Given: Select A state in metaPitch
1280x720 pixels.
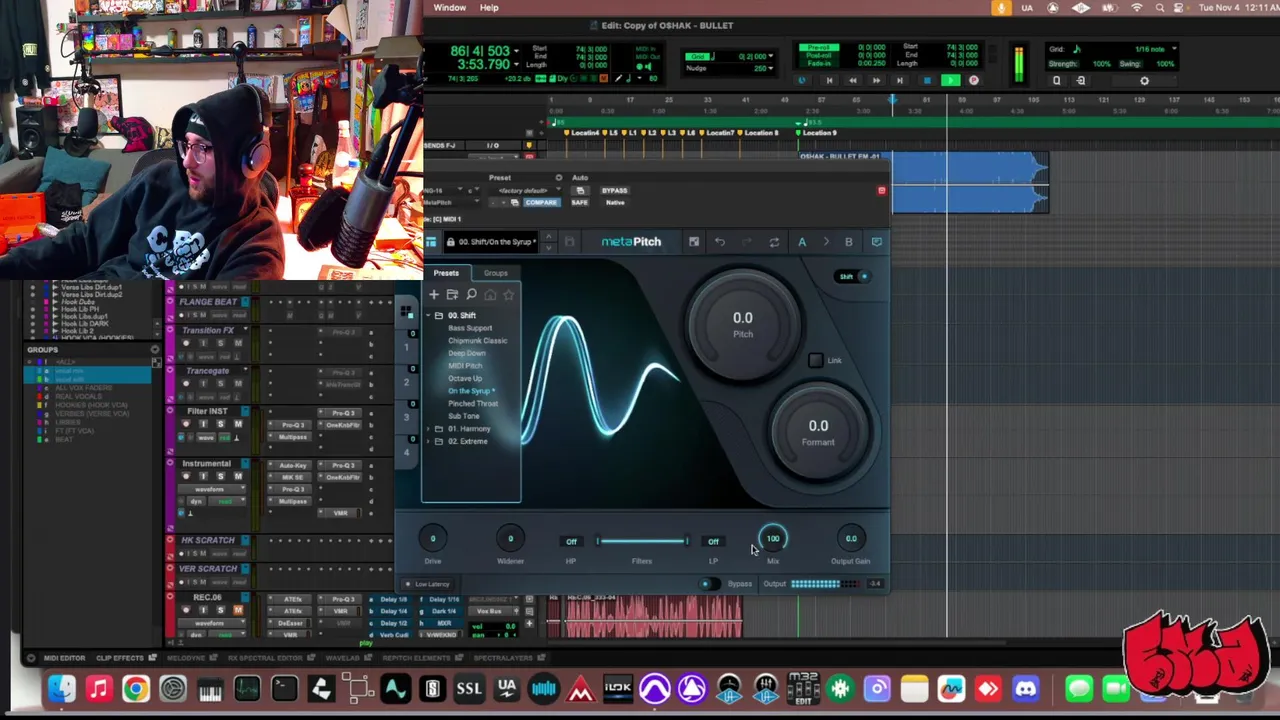Looking at the screenshot, I should pos(801,242).
